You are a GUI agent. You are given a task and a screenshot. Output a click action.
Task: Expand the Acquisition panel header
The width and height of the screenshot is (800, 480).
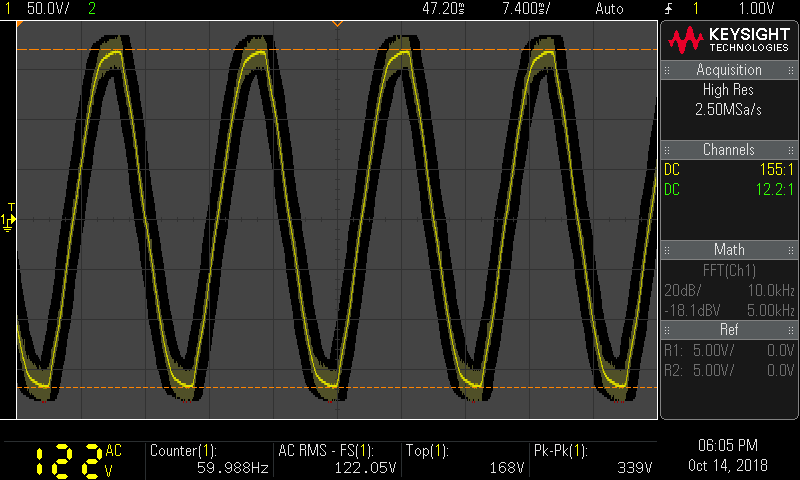tap(729, 70)
